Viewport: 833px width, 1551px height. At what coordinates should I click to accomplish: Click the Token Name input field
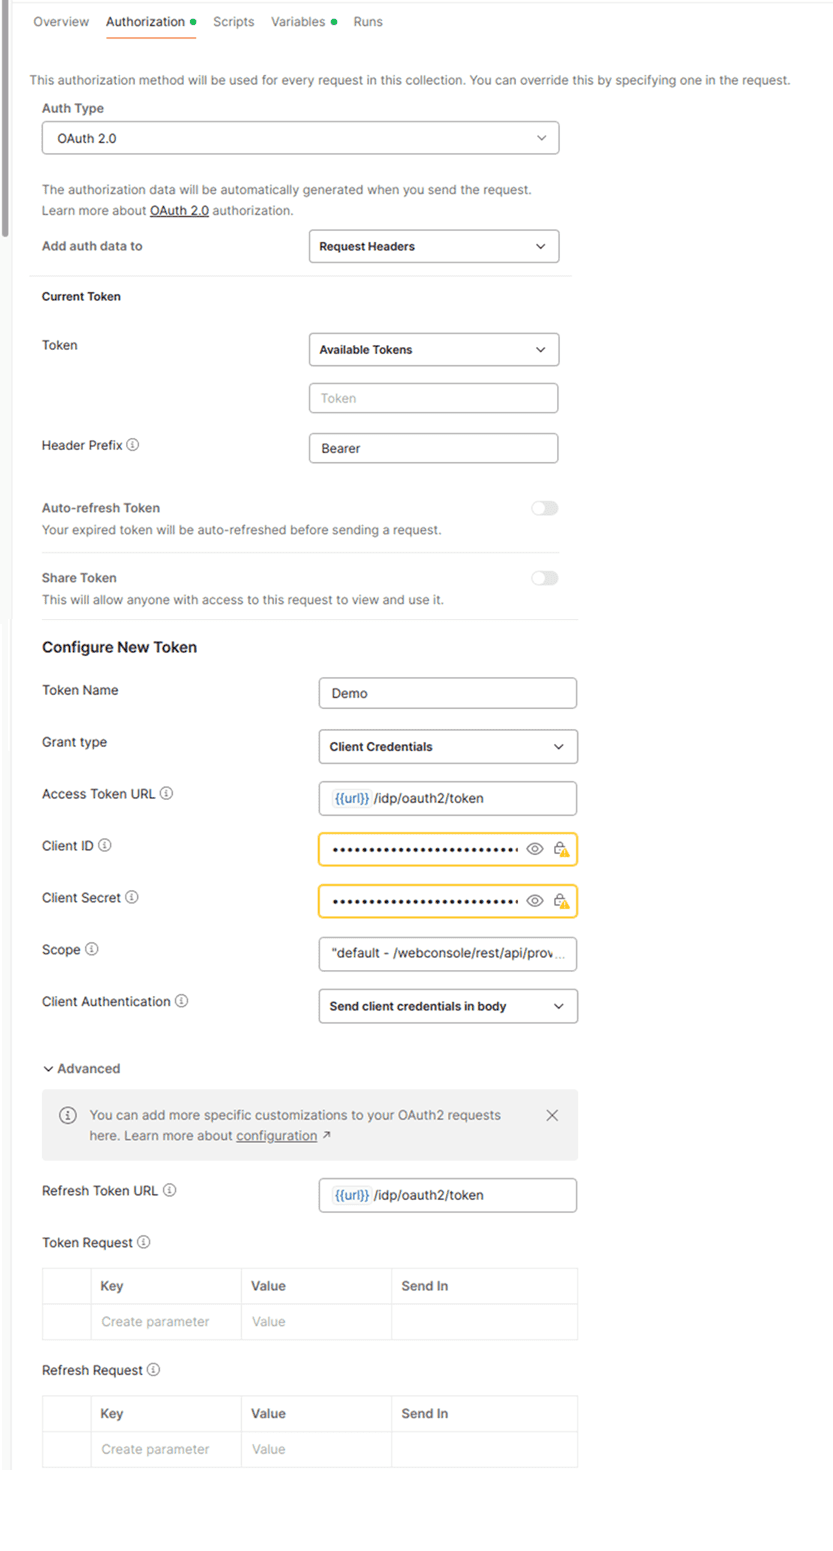click(x=447, y=693)
